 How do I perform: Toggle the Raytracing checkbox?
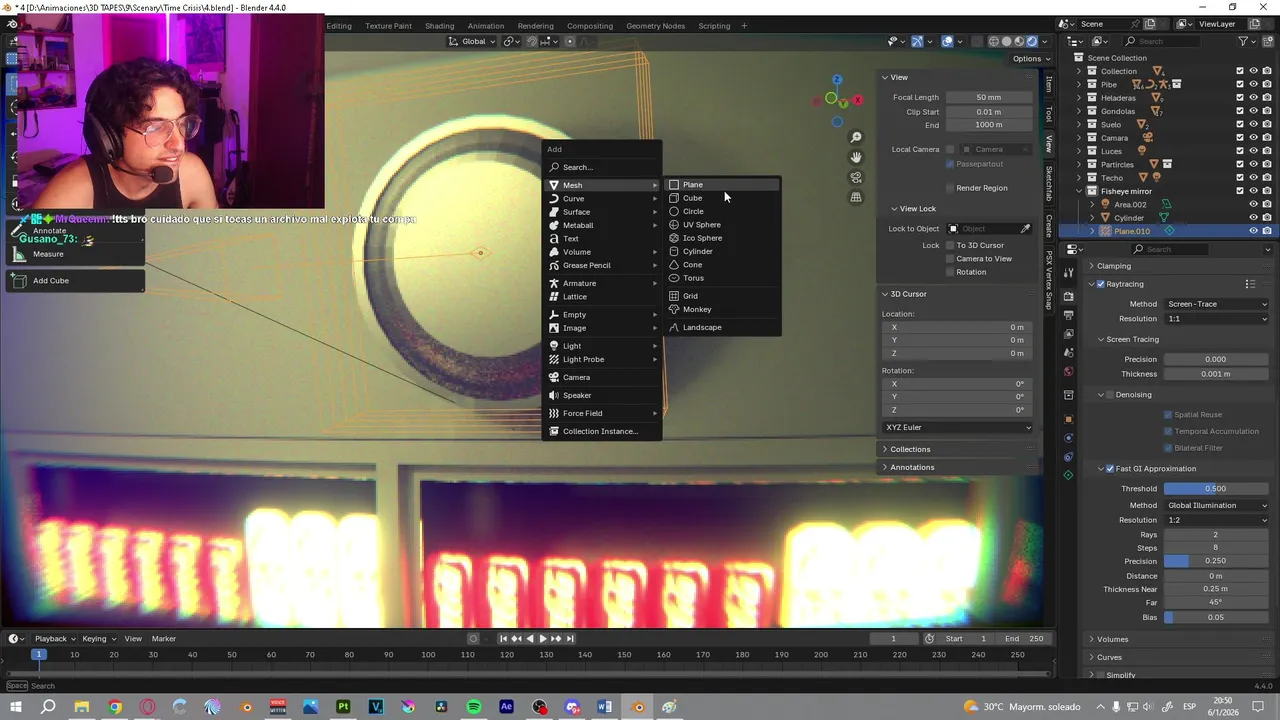(1101, 284)
